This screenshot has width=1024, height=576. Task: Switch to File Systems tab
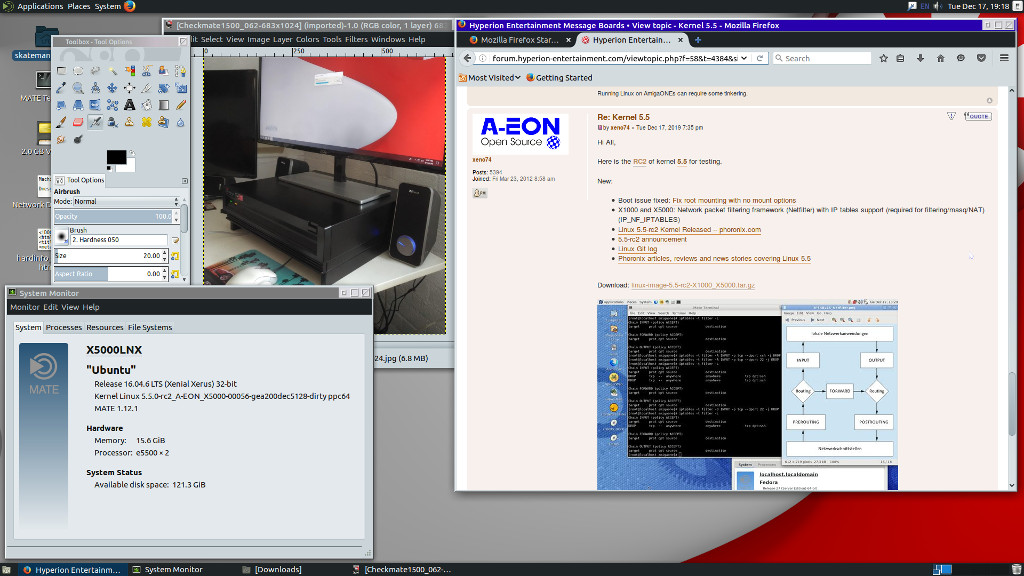click(x=150, y=327)
